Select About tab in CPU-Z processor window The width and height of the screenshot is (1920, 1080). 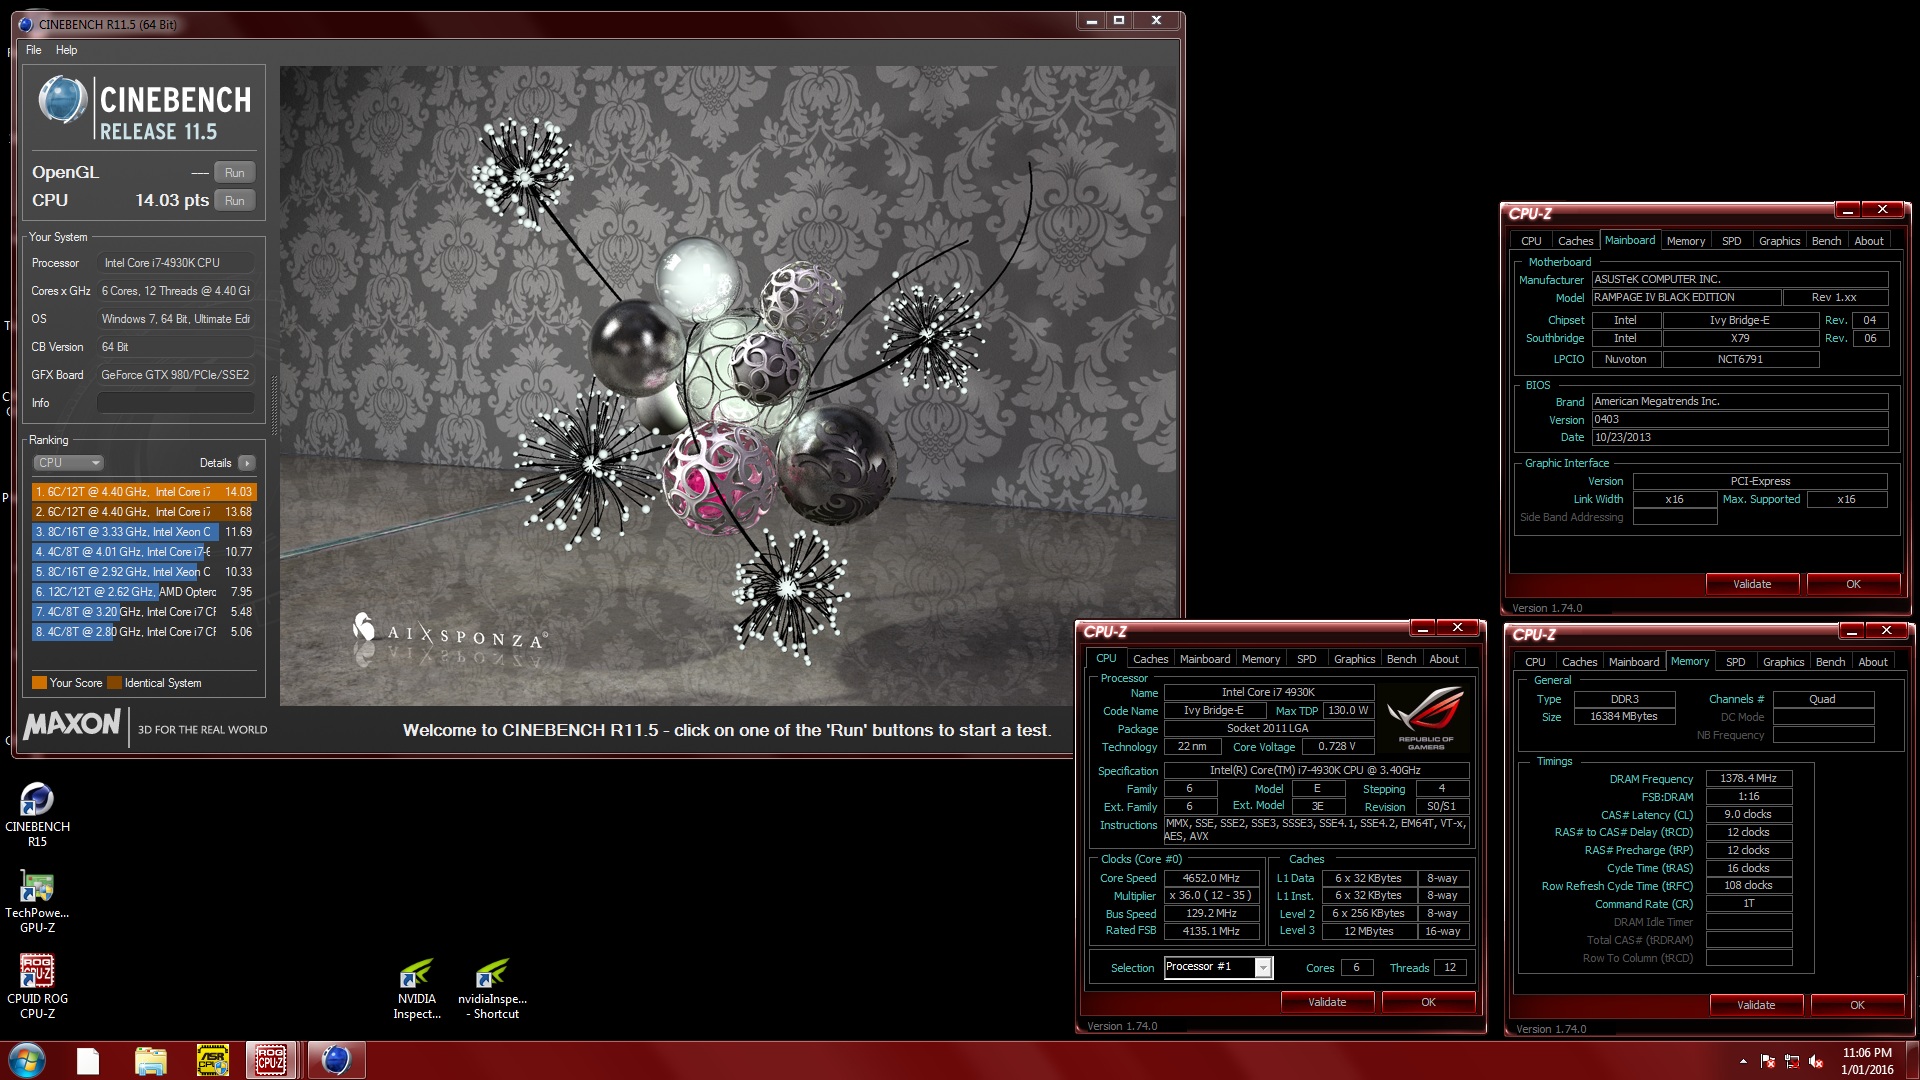[x=1443, y=659]
